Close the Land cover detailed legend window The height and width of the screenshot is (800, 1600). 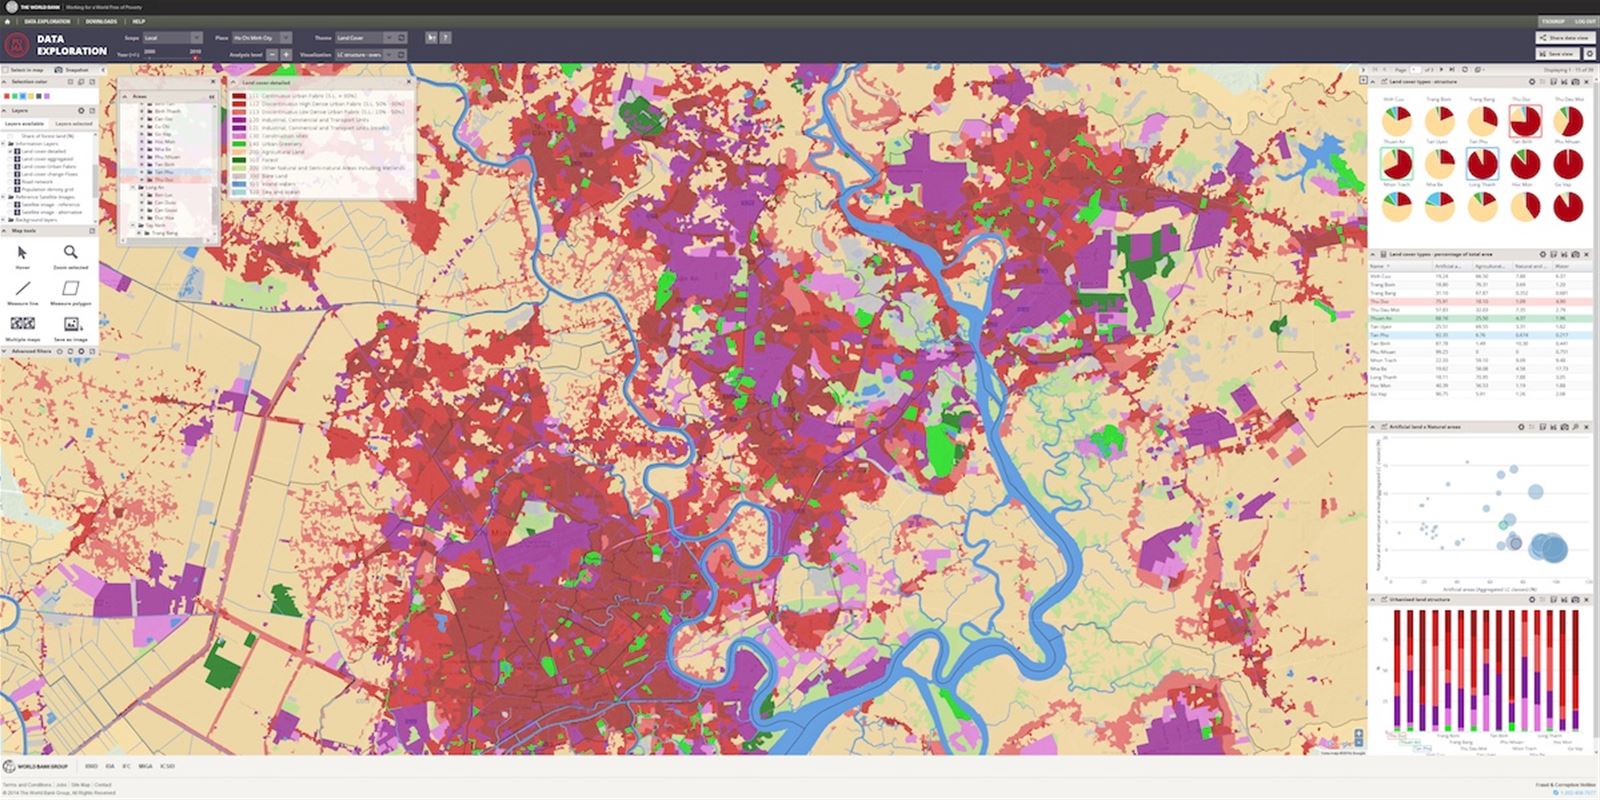pyautogui.click(x=408, y=82)
